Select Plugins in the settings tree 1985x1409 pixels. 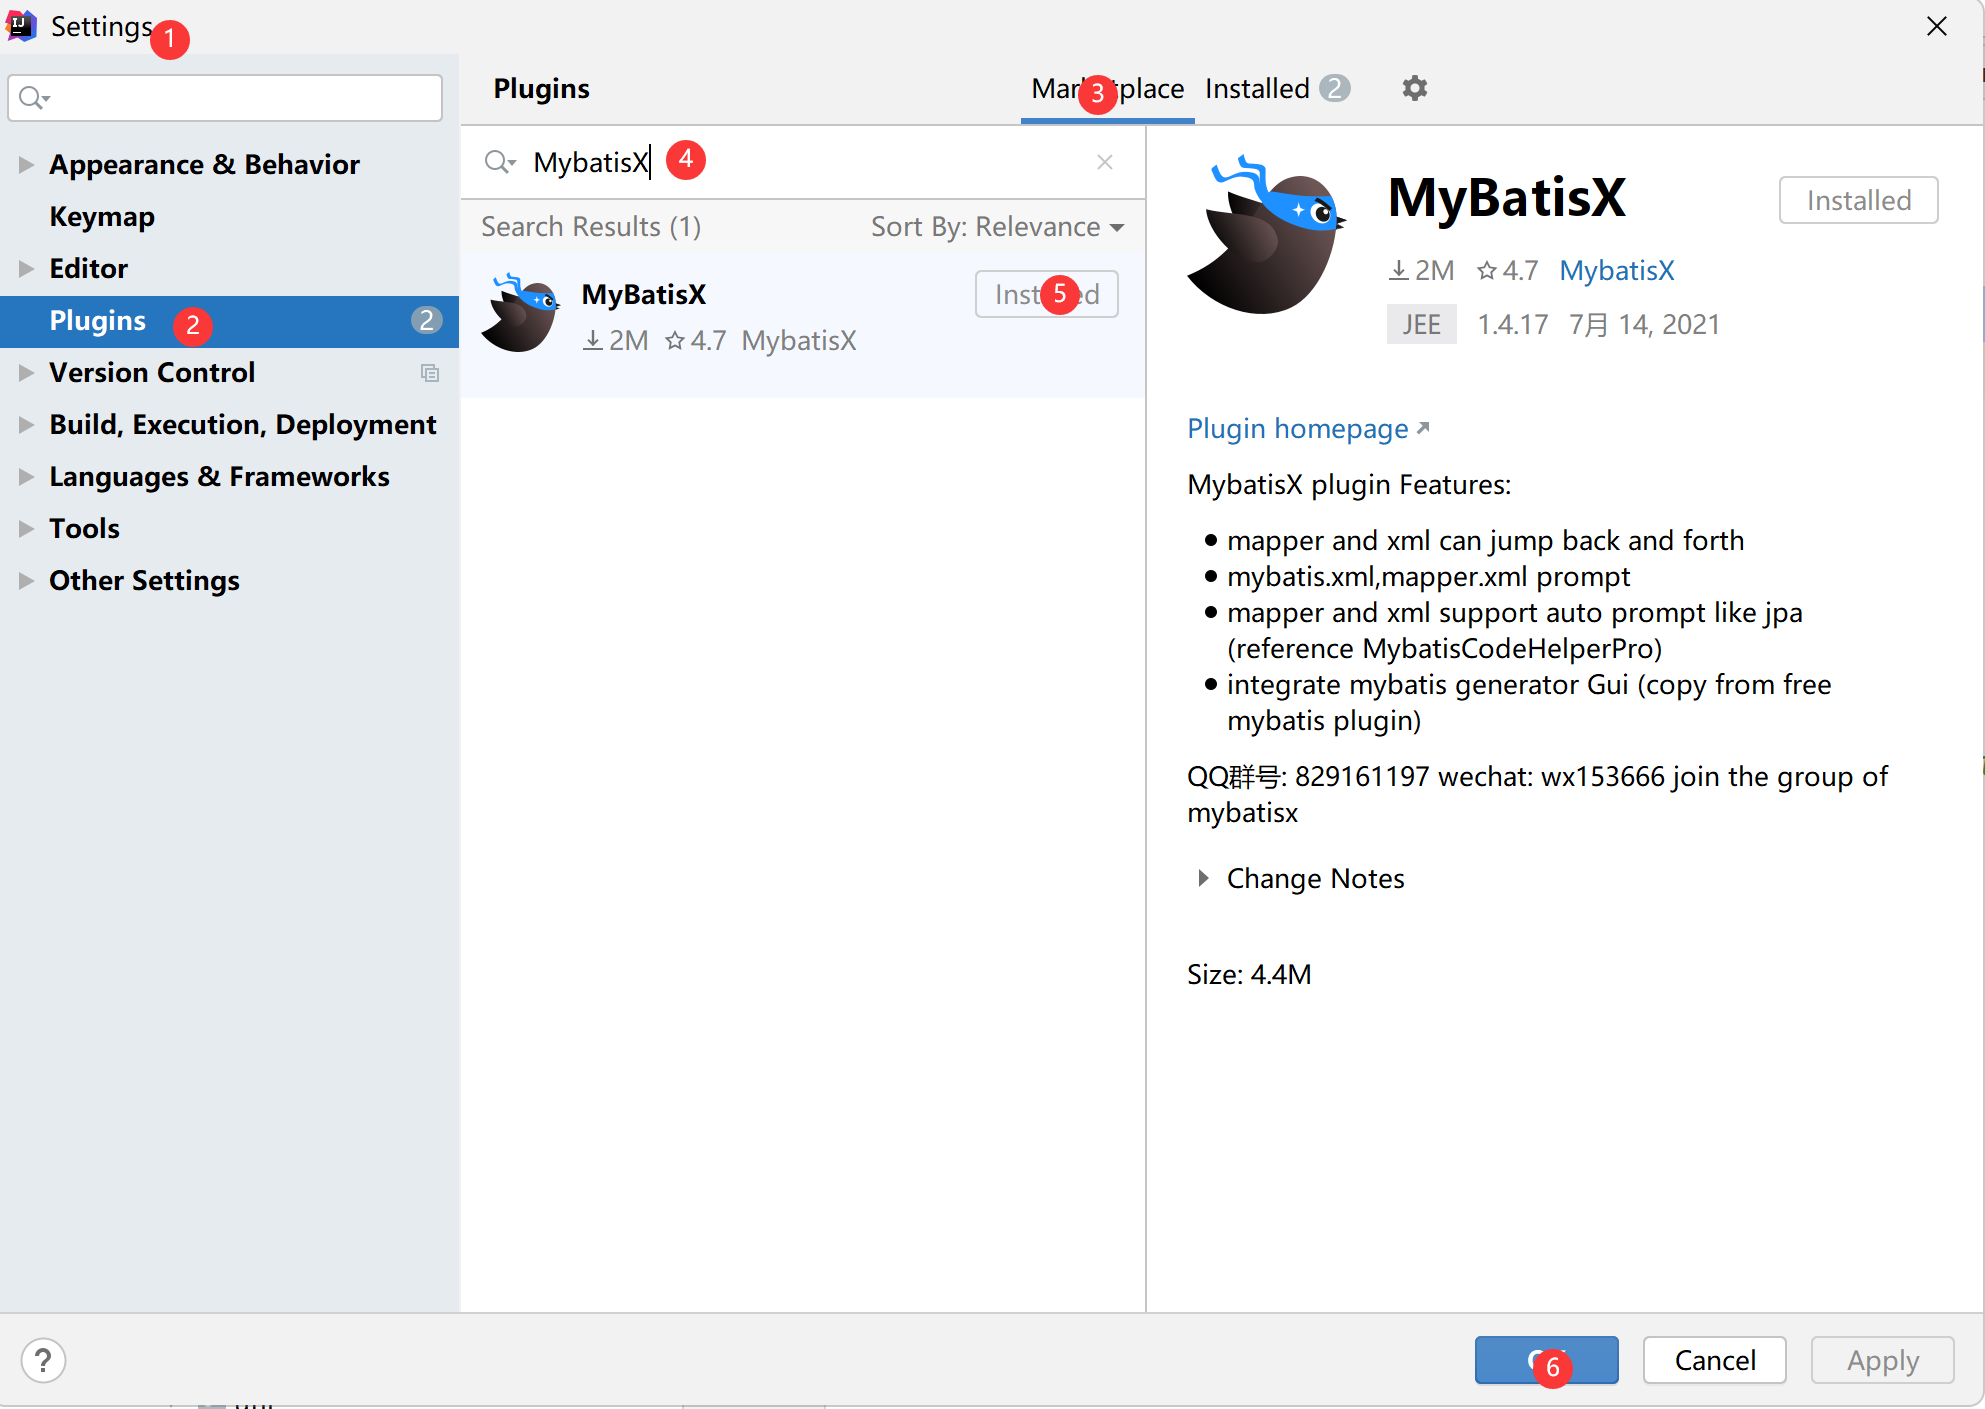coord(229,321)
